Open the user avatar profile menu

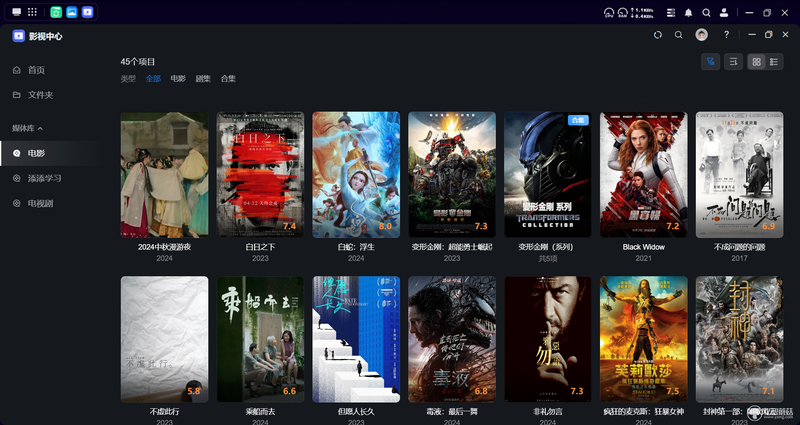(x=702, y=35)
